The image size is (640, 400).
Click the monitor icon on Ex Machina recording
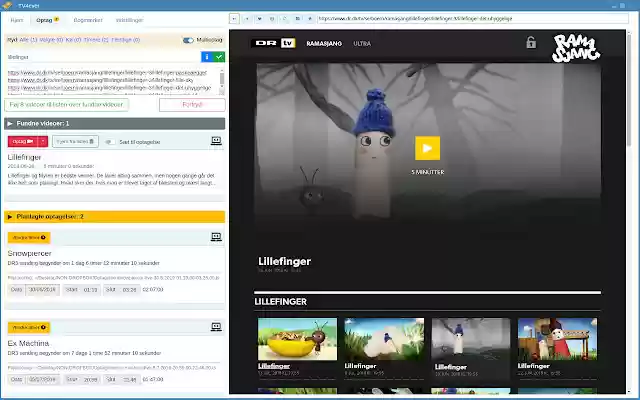click(x=216, y=327)
